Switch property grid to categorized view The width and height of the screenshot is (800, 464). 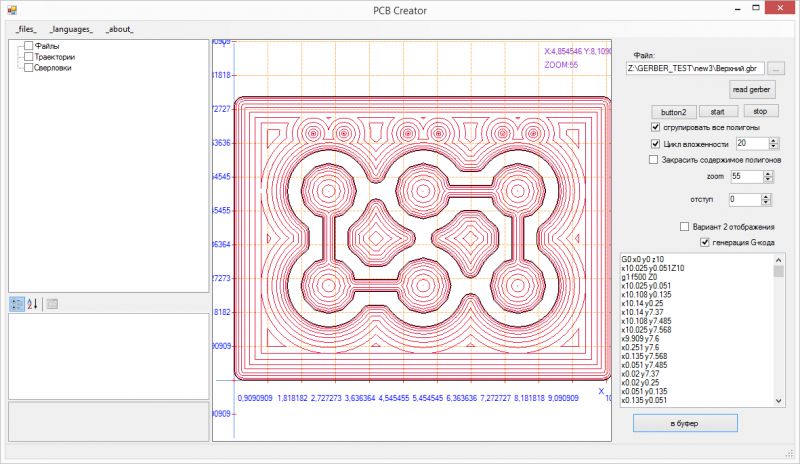click(17, 304)
